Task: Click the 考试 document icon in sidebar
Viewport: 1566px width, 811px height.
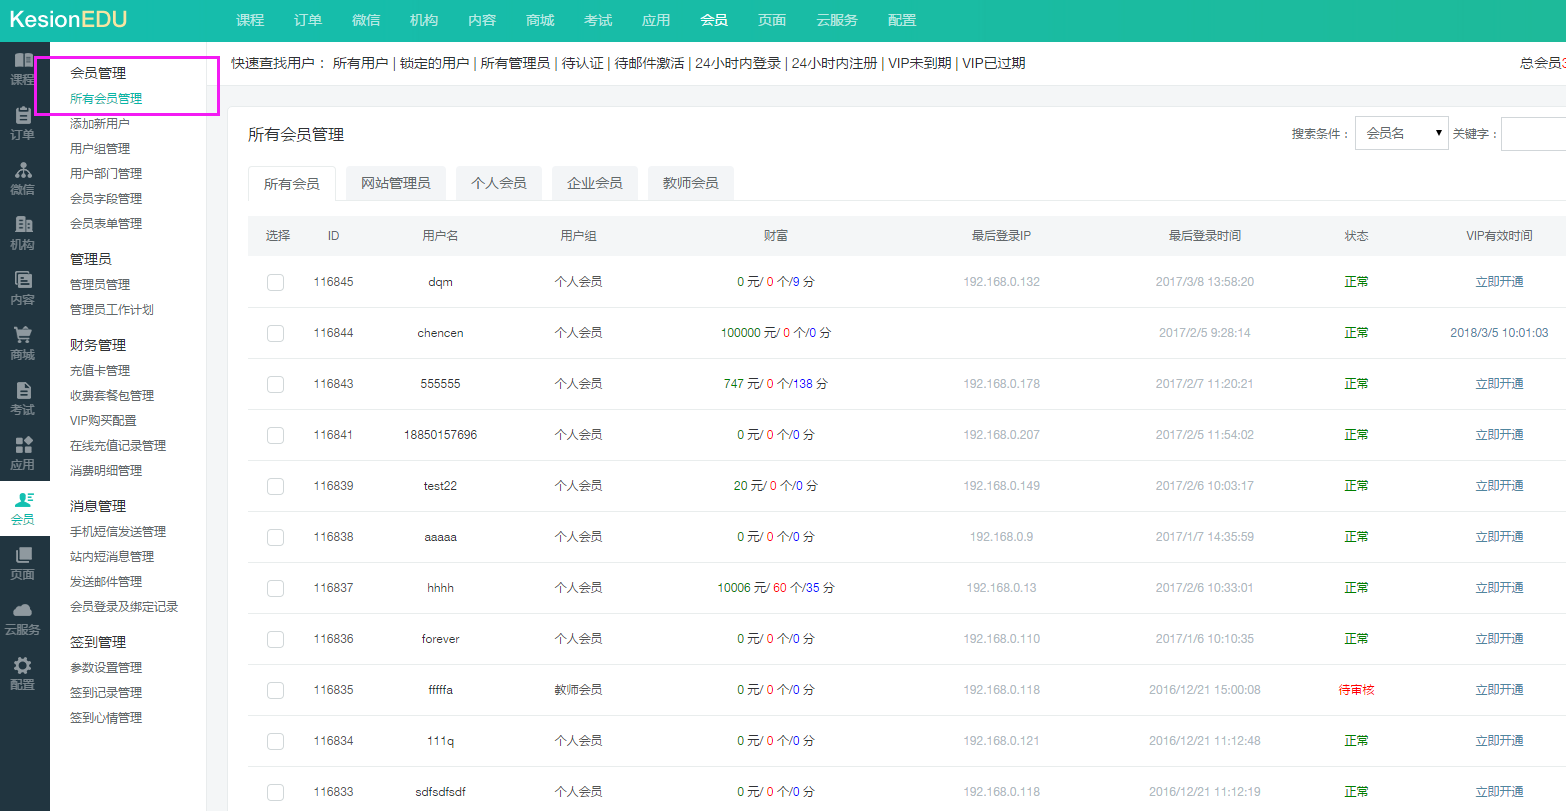Action: tap(23, 392)
